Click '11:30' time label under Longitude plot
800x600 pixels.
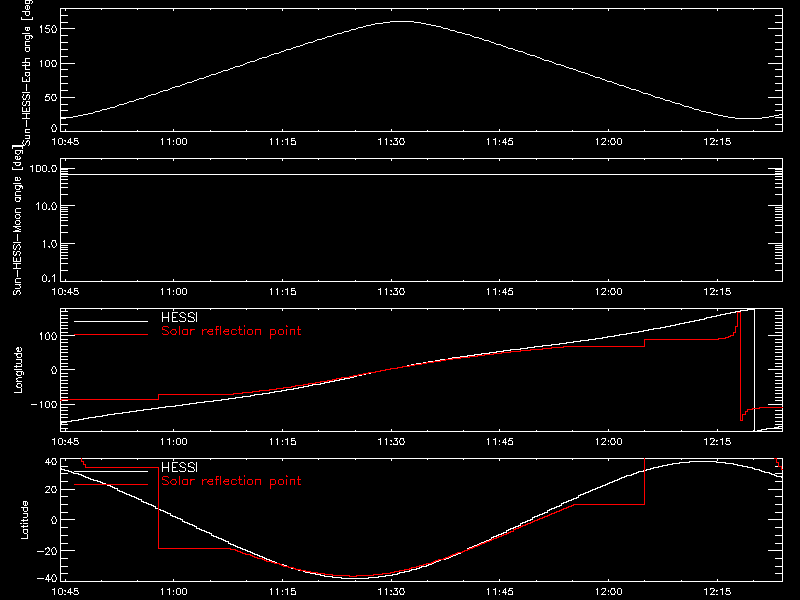[391, 442]
